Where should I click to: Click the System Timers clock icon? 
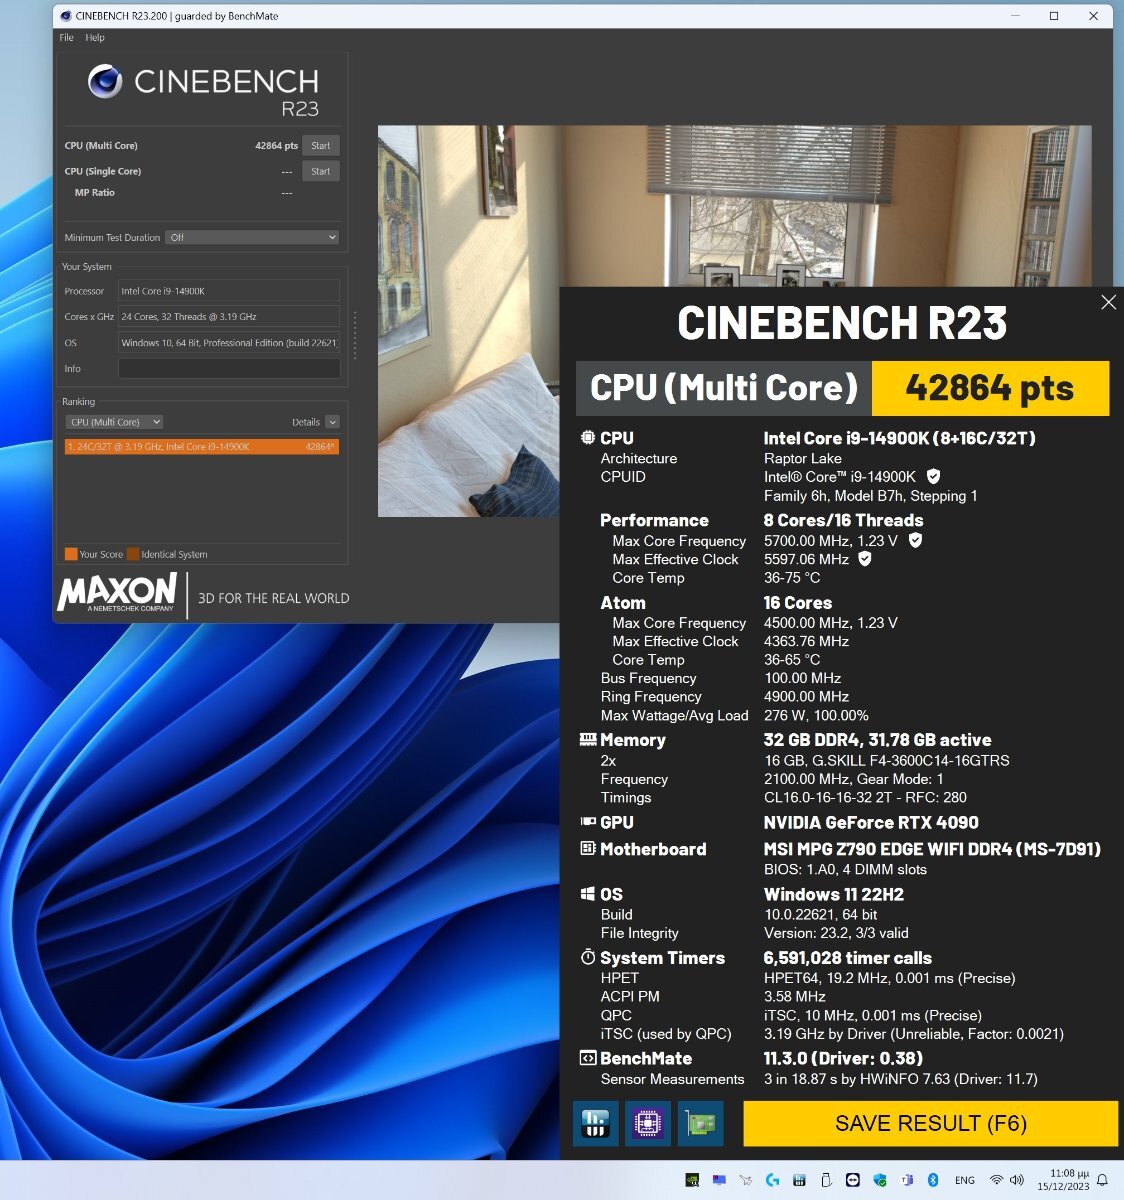click(588, 957)
